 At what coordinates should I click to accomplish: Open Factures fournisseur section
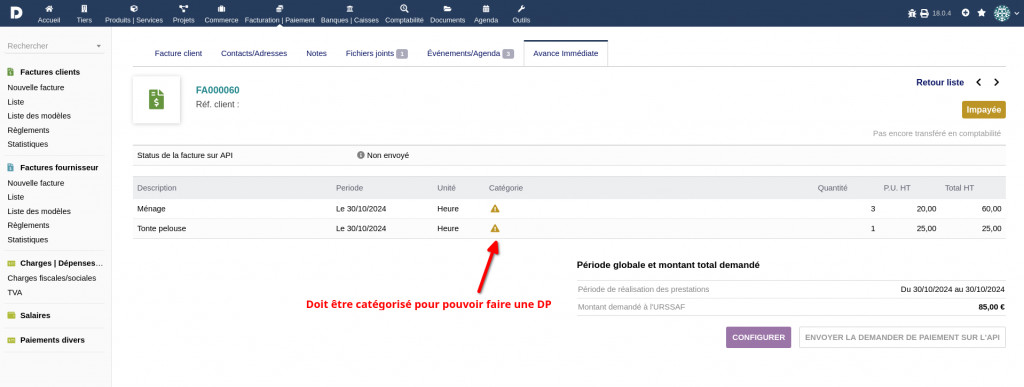[59, 168]
